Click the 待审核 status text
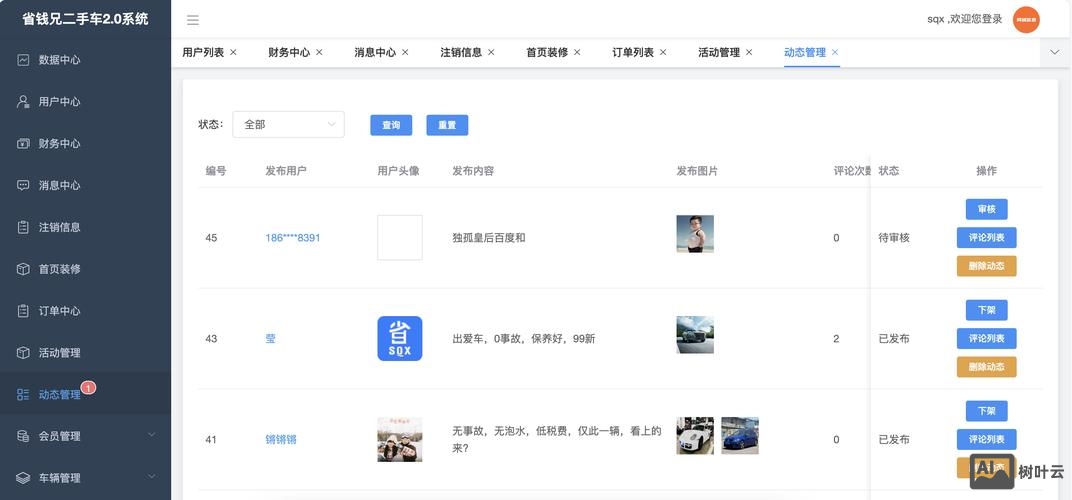Screen dimensions: 1072x500 [x=894, y=238]
